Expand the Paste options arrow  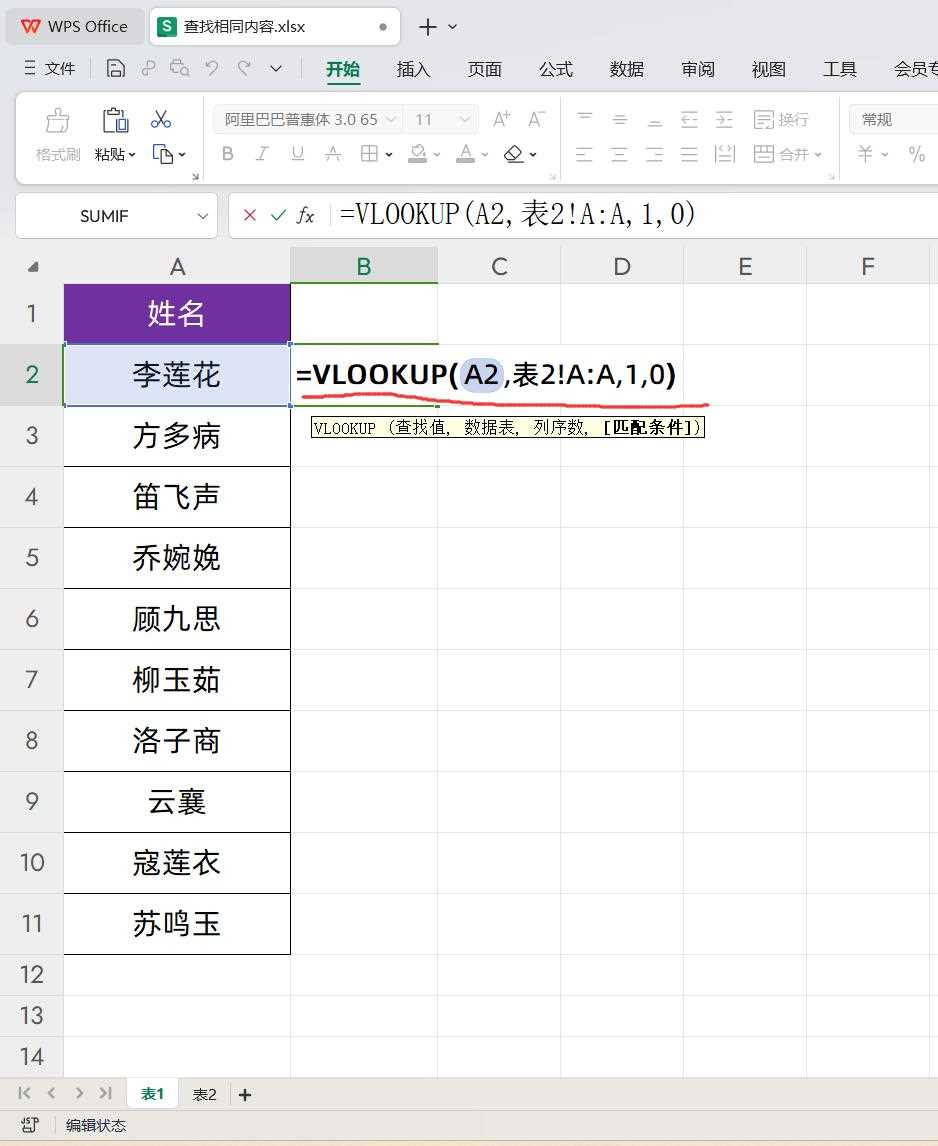132,155
